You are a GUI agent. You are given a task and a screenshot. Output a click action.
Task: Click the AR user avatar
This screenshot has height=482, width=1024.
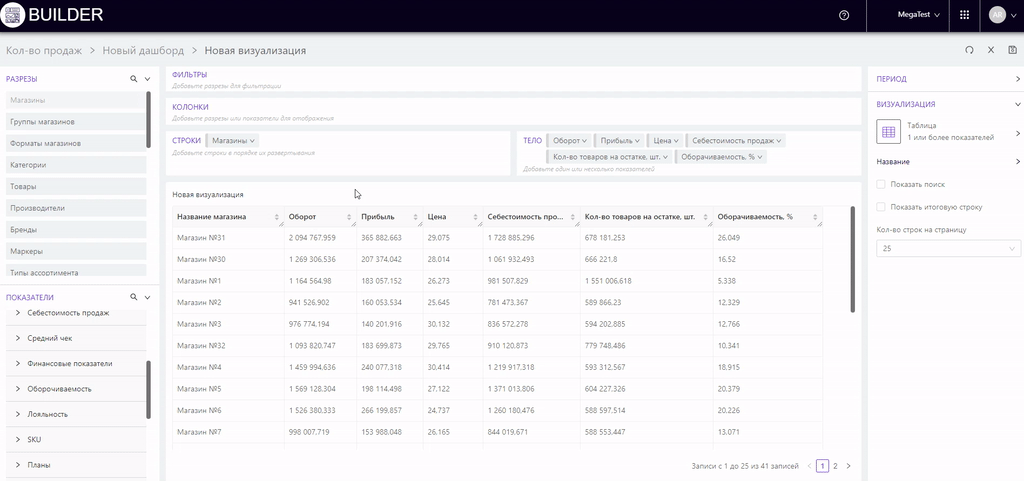pos(996,15)
